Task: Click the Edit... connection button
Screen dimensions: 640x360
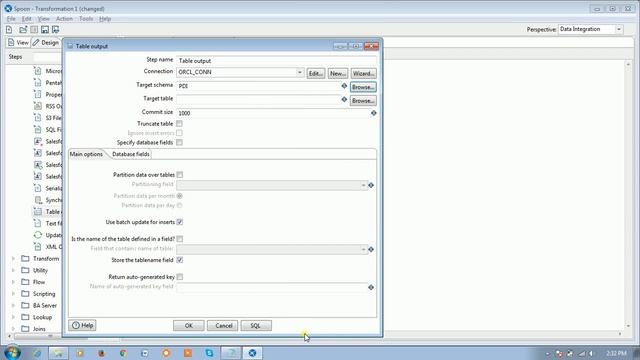Action: click(316, 73)
